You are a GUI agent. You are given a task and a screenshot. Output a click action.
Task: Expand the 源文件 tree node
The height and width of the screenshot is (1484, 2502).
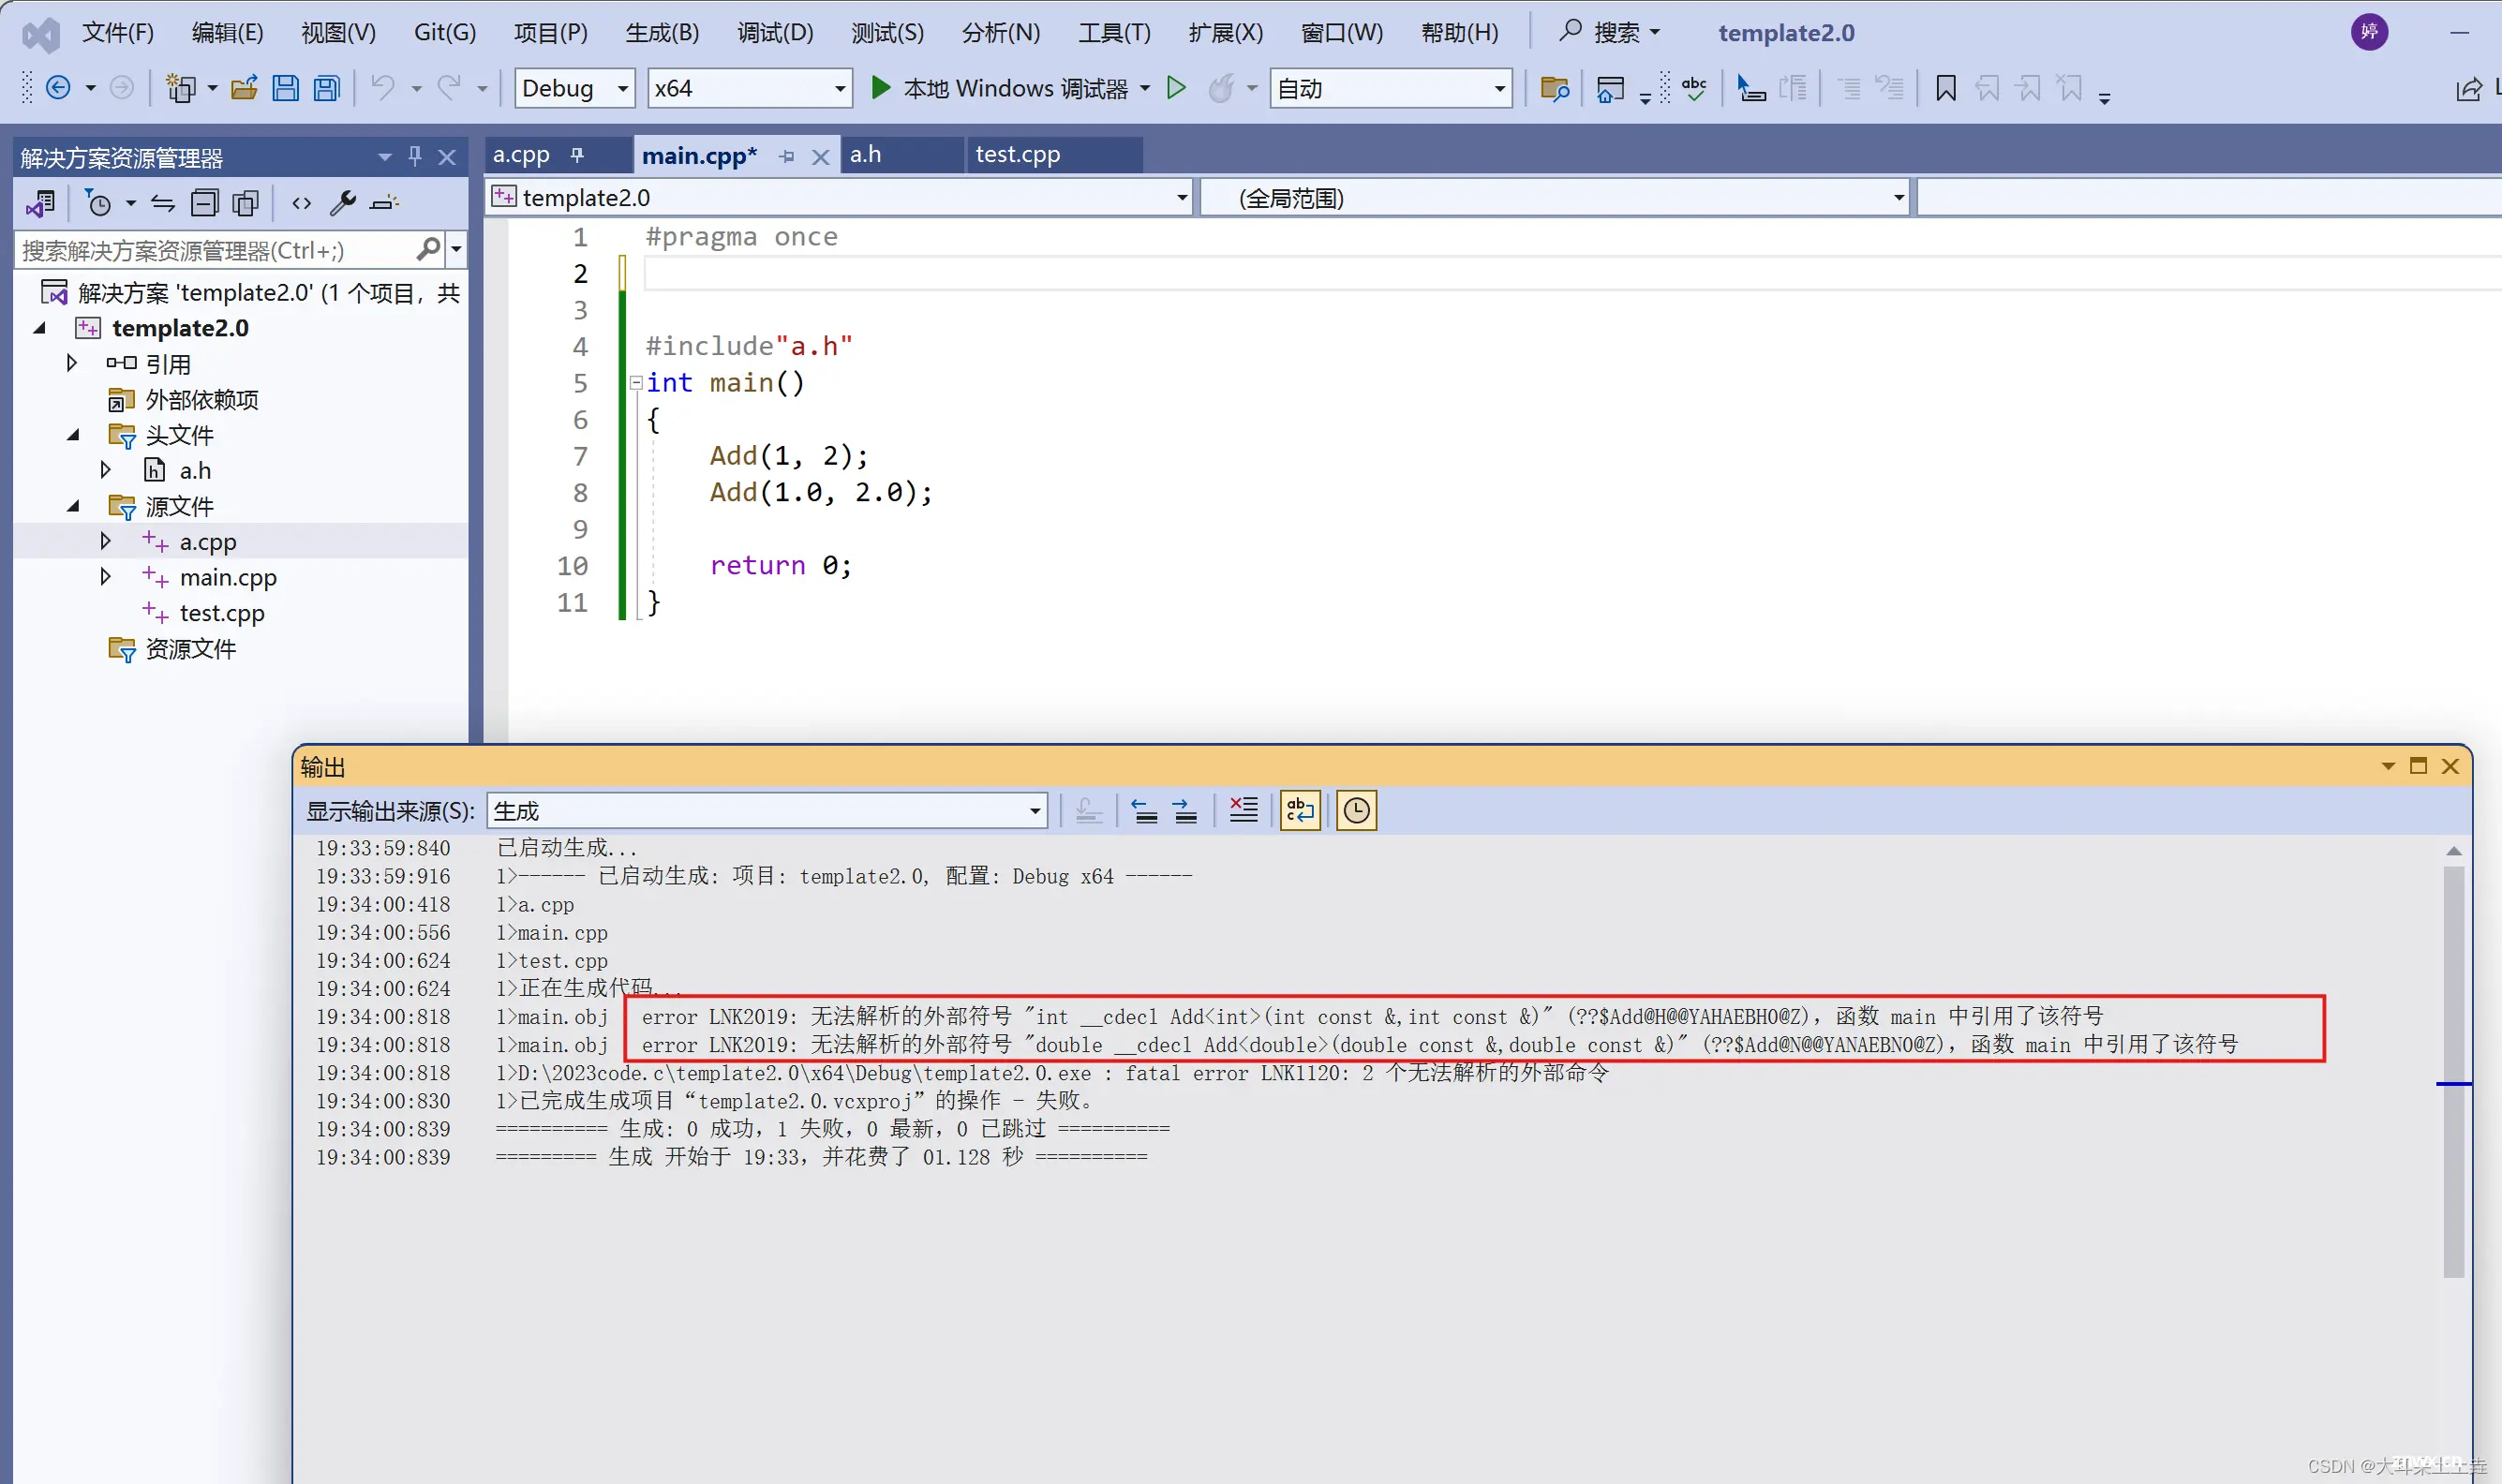[72, 505]
